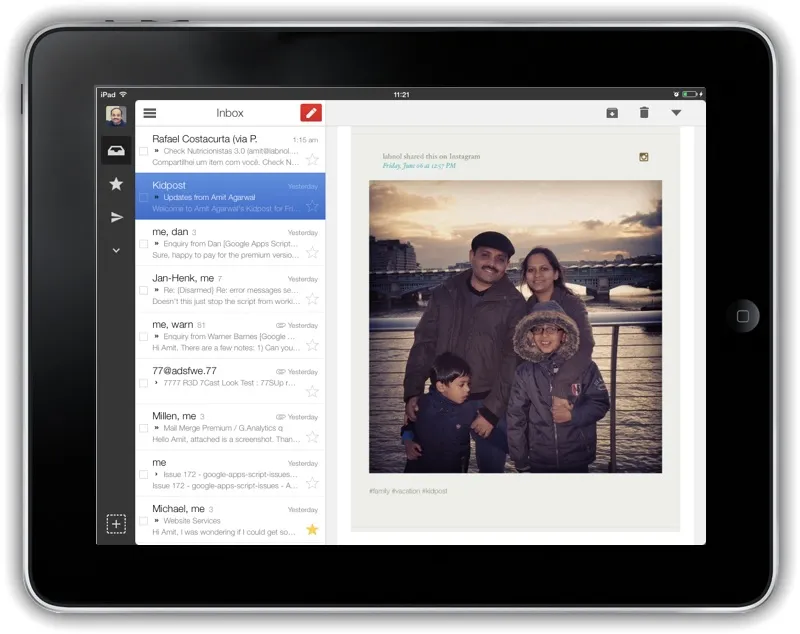Screen dimensions: 800x634
Task: Tap the profile avatar in sidebar
Action: [x=116, y=115]
